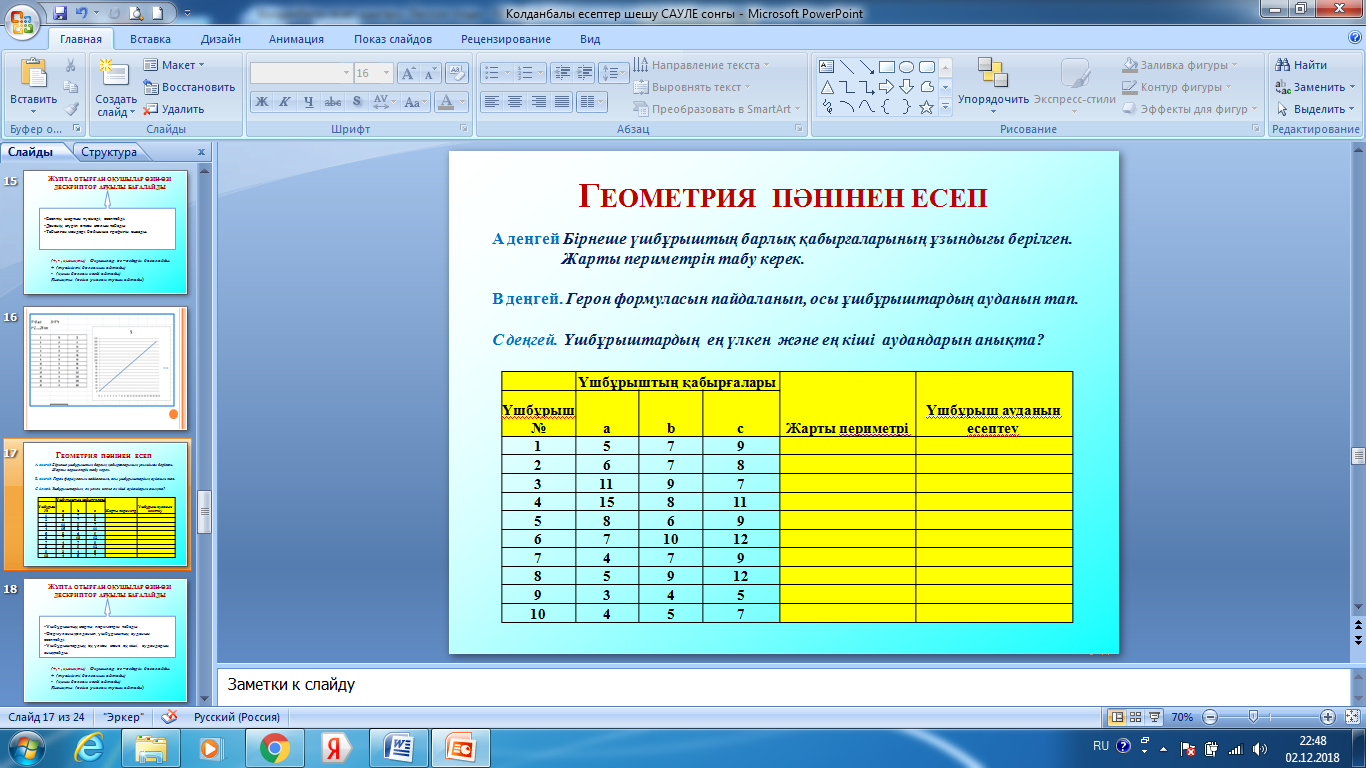Screen dimensions: 1366x768
Task: Toggle text shadow (S) formatting
Action: coord(357,101)
